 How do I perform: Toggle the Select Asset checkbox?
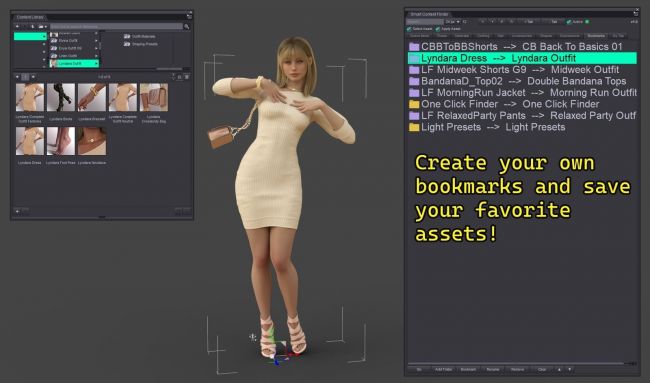[x=409, y=29]
